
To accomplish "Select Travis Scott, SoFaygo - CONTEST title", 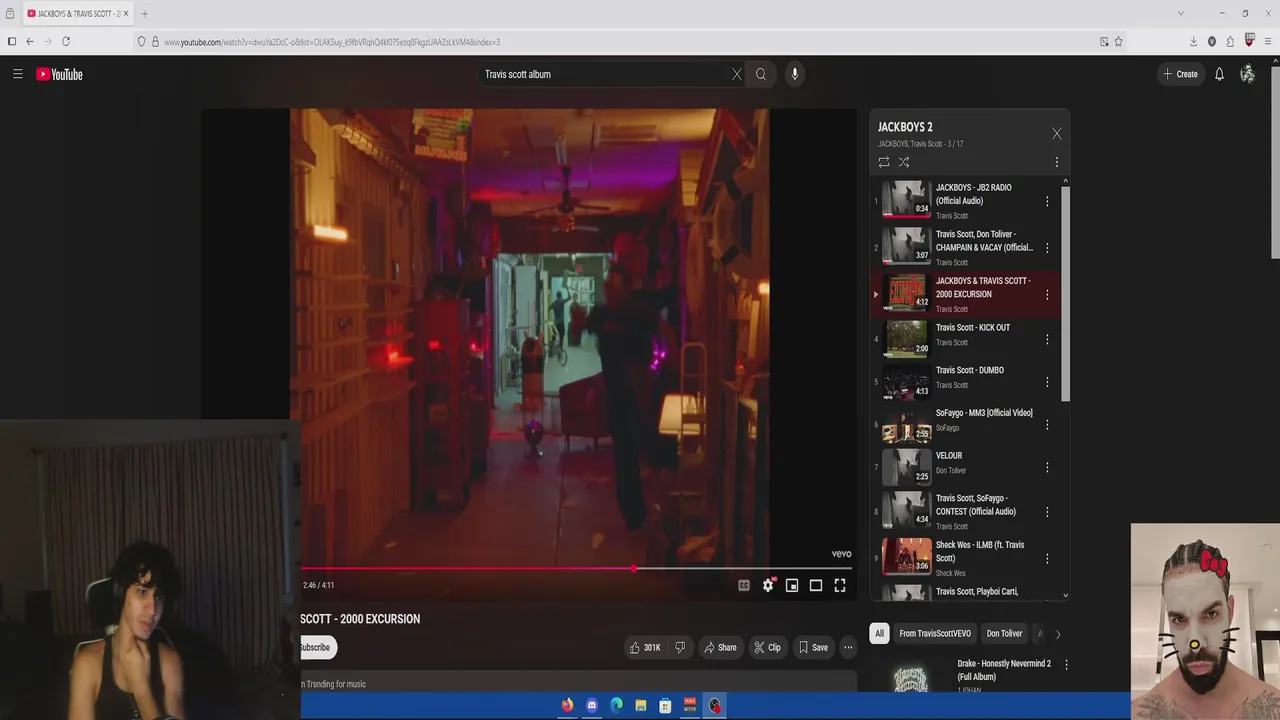I will (976, 505).
